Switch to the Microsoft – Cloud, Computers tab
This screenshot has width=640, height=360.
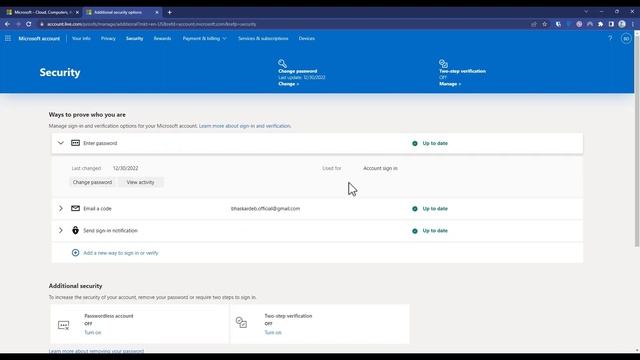click(42, 12)
